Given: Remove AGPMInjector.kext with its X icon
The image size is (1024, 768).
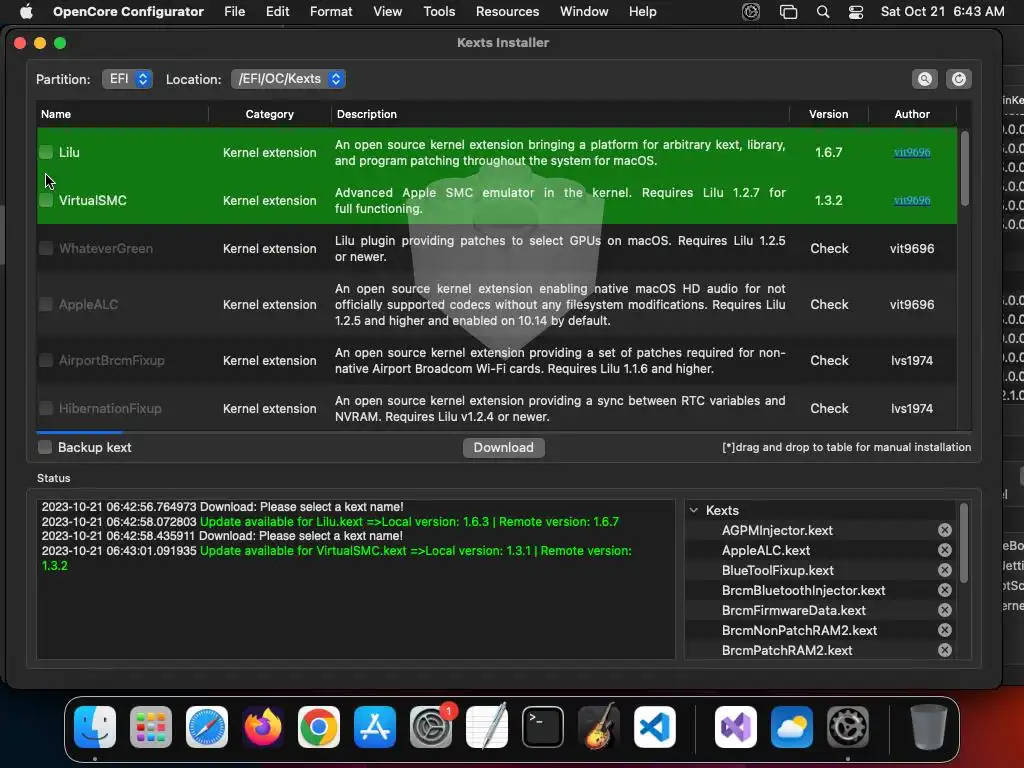Looking at the screenshot, I should pos(944,530).
